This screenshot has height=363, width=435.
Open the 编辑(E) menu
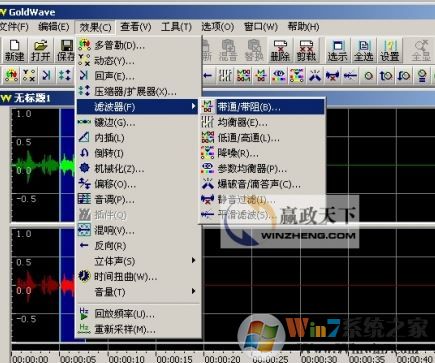[x=54, y=27]
